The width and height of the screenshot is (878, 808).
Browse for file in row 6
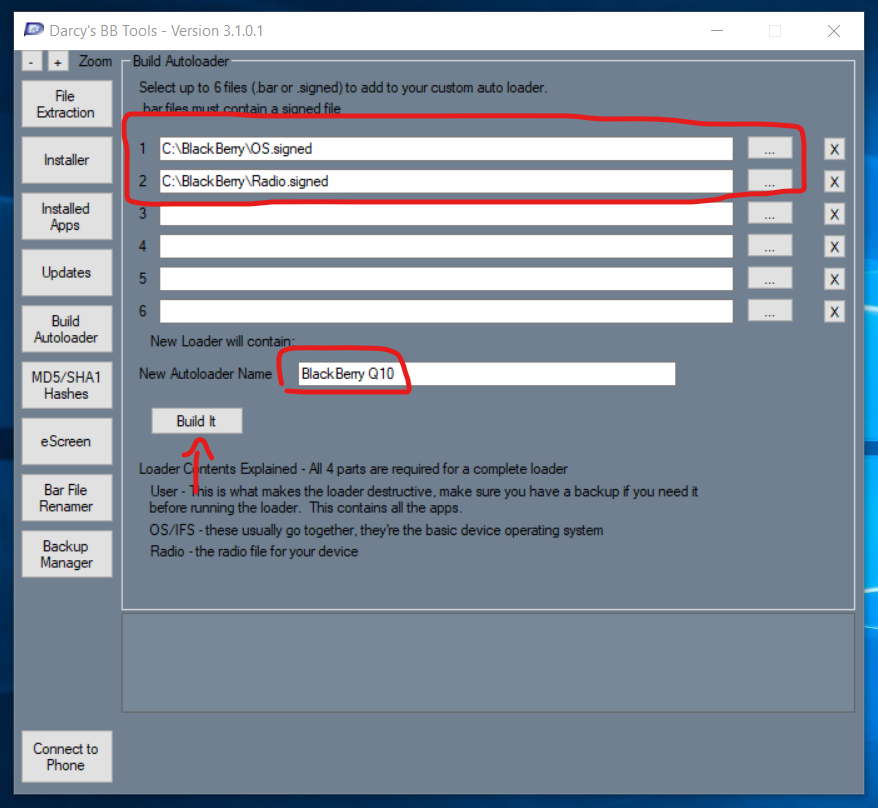pos(770,311)
